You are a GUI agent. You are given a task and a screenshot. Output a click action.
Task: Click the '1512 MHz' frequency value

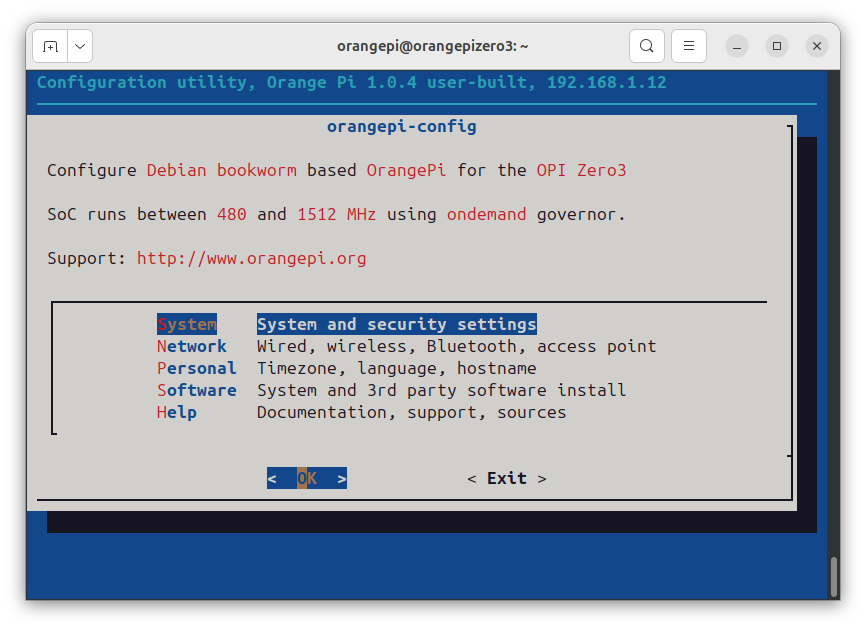coord(336,214)
